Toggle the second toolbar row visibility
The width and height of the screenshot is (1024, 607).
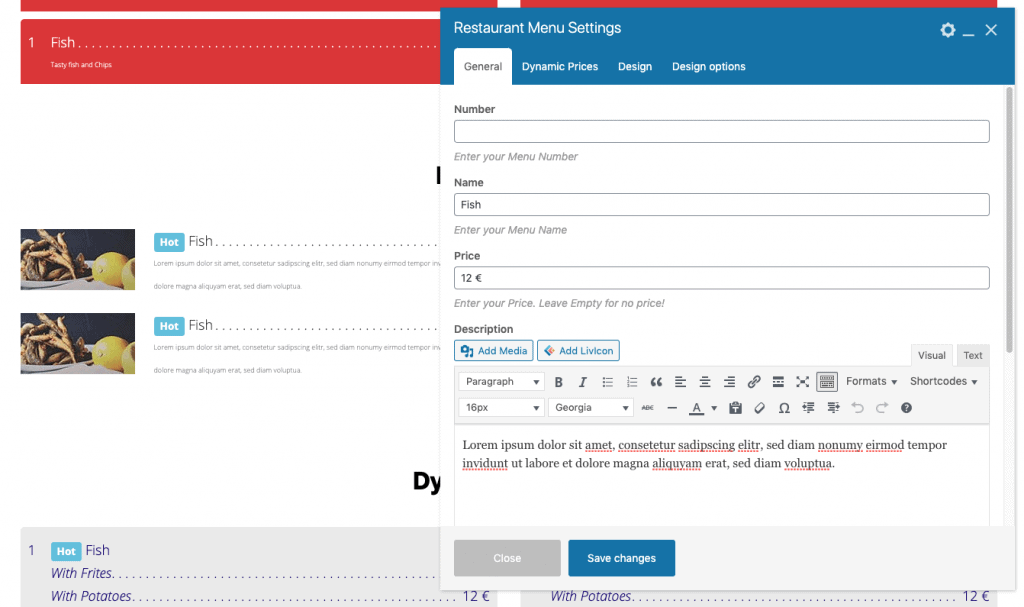pos(827,381)
